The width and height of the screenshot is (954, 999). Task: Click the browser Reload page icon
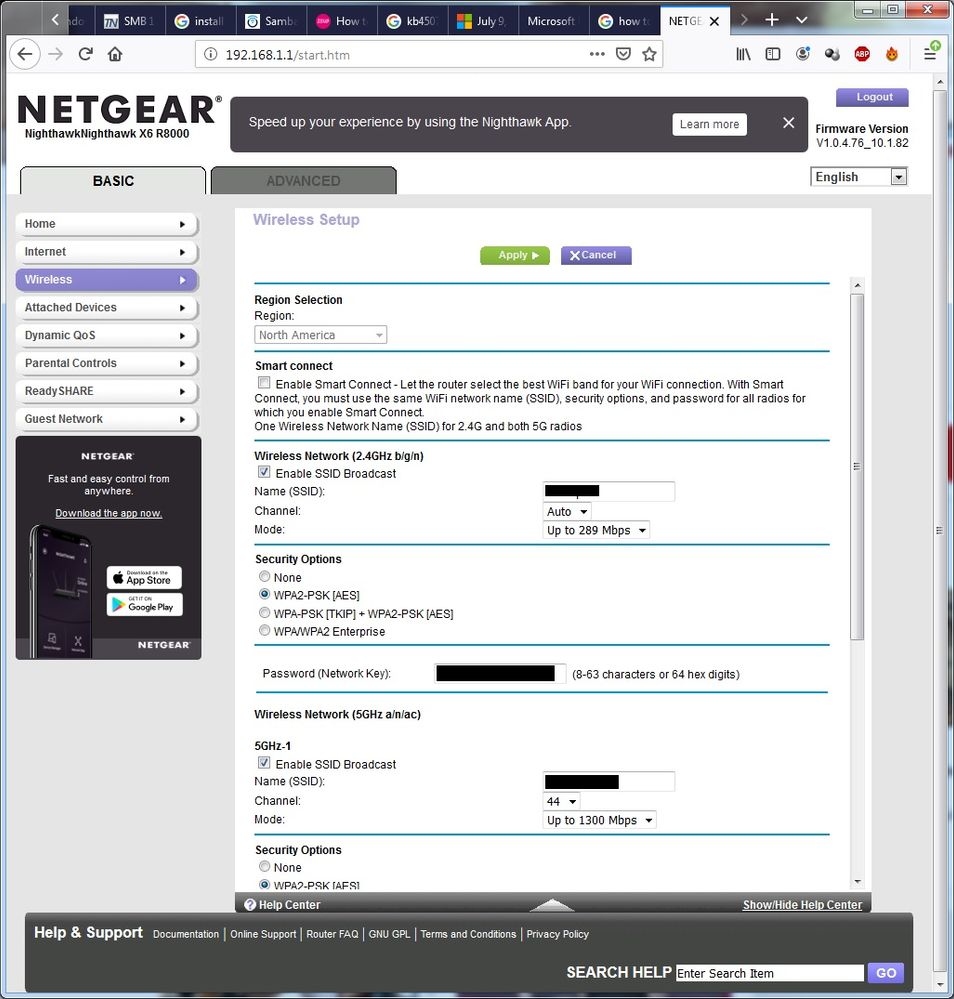[x=86, y=54]
